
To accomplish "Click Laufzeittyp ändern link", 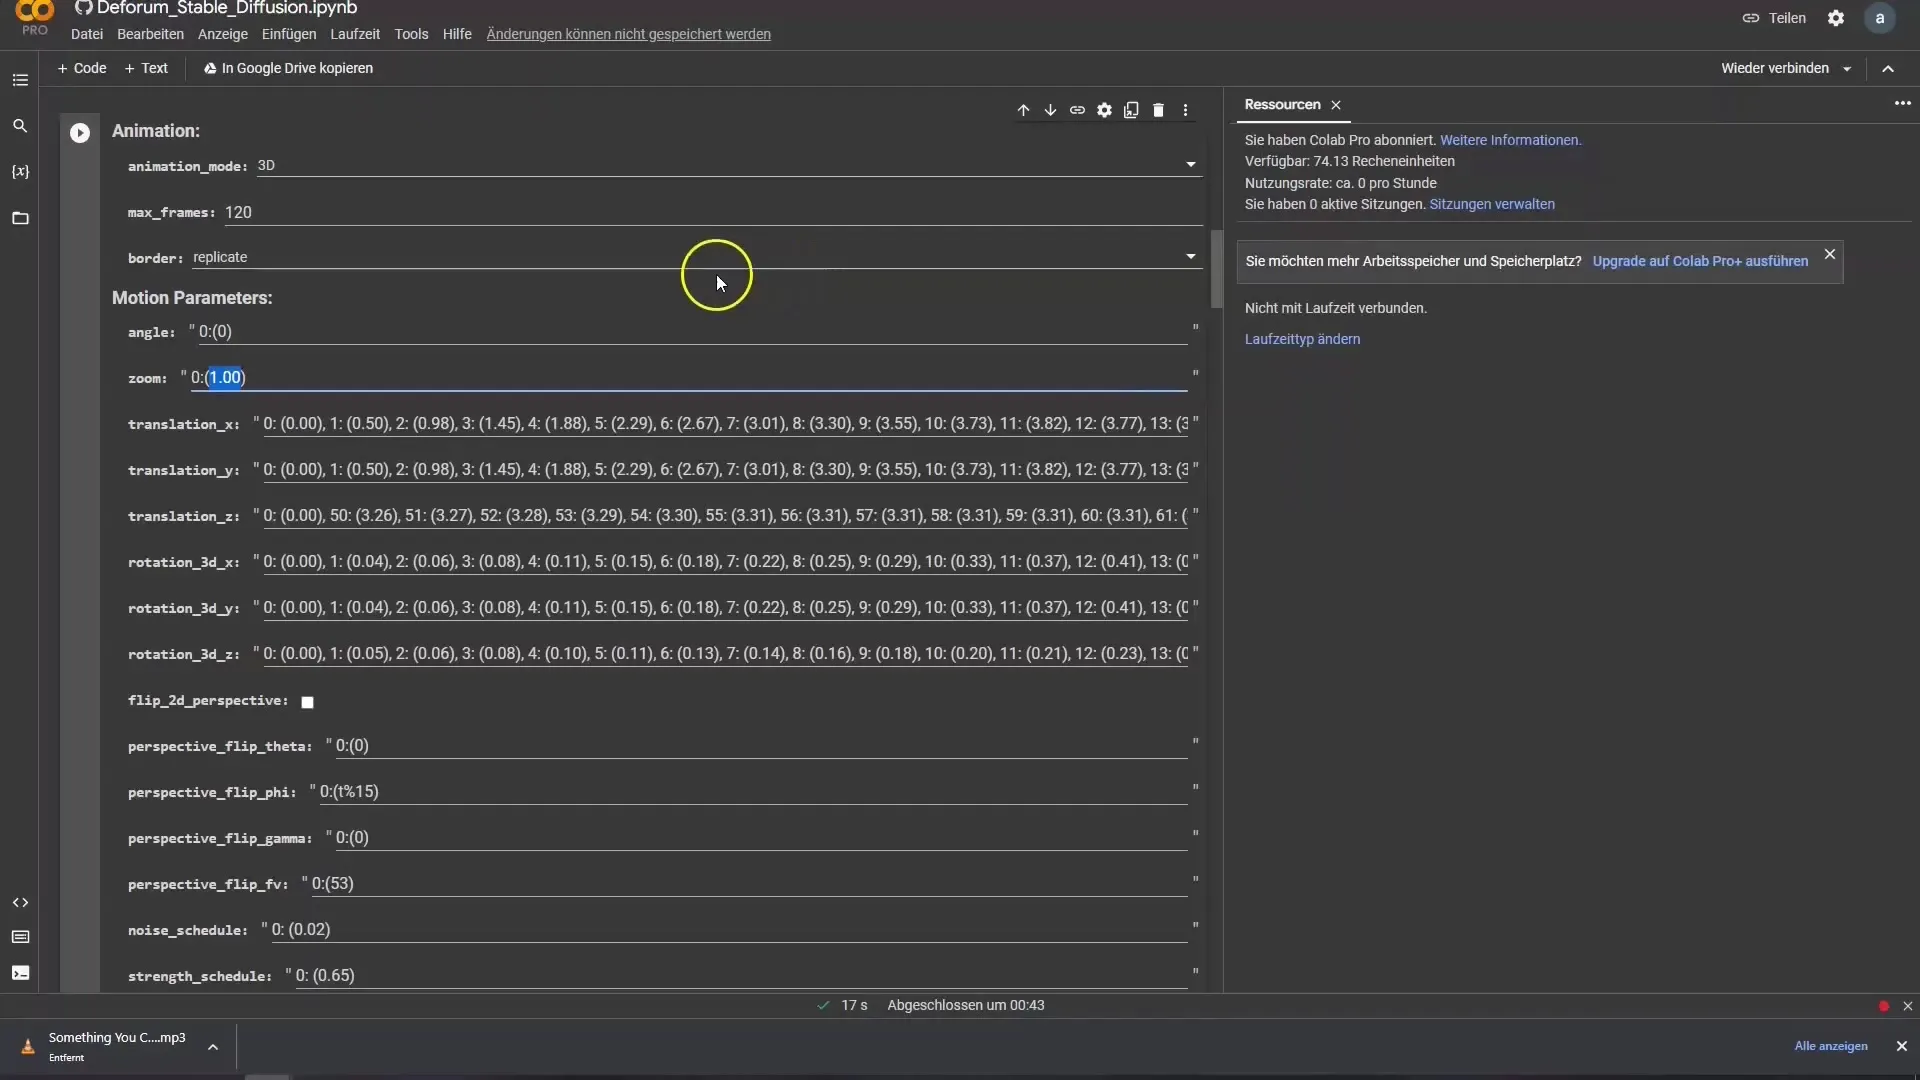I will click(1302, 339).
